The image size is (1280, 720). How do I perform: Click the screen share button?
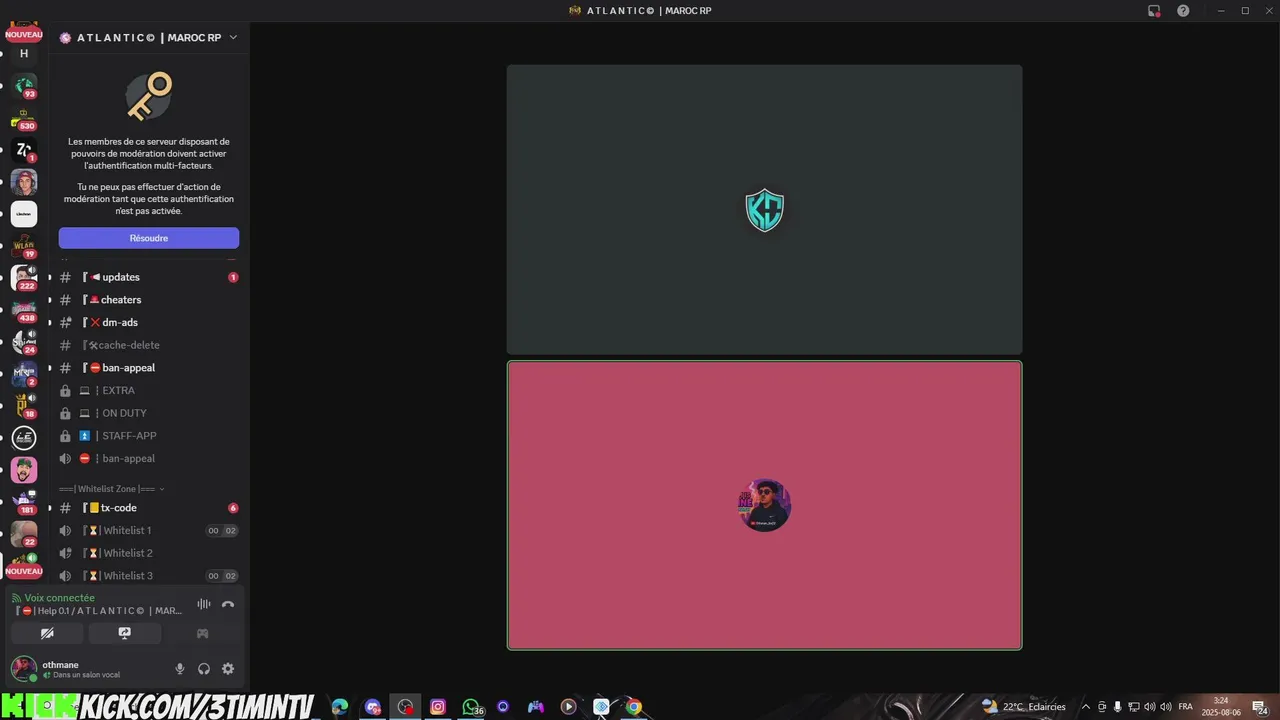pos(125,633)
